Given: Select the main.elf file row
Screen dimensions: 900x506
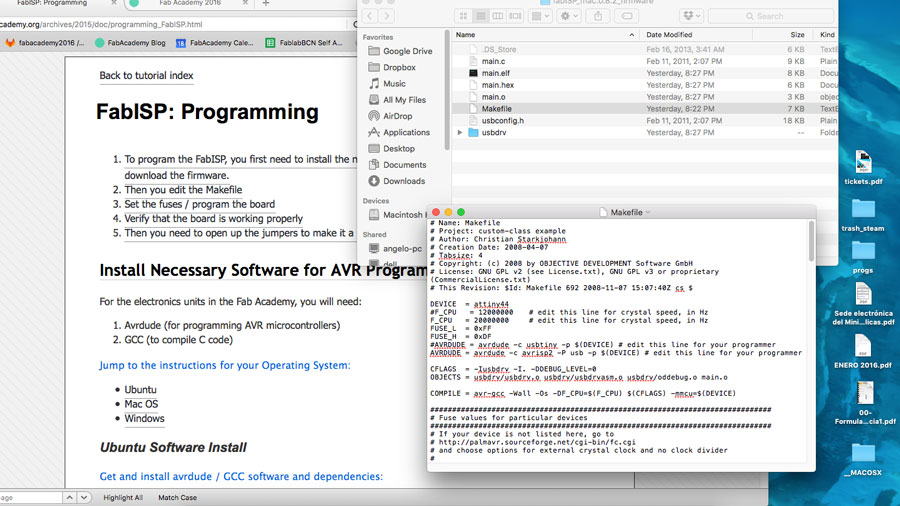Looking at the screenshot, I should (x=645, y=73).
